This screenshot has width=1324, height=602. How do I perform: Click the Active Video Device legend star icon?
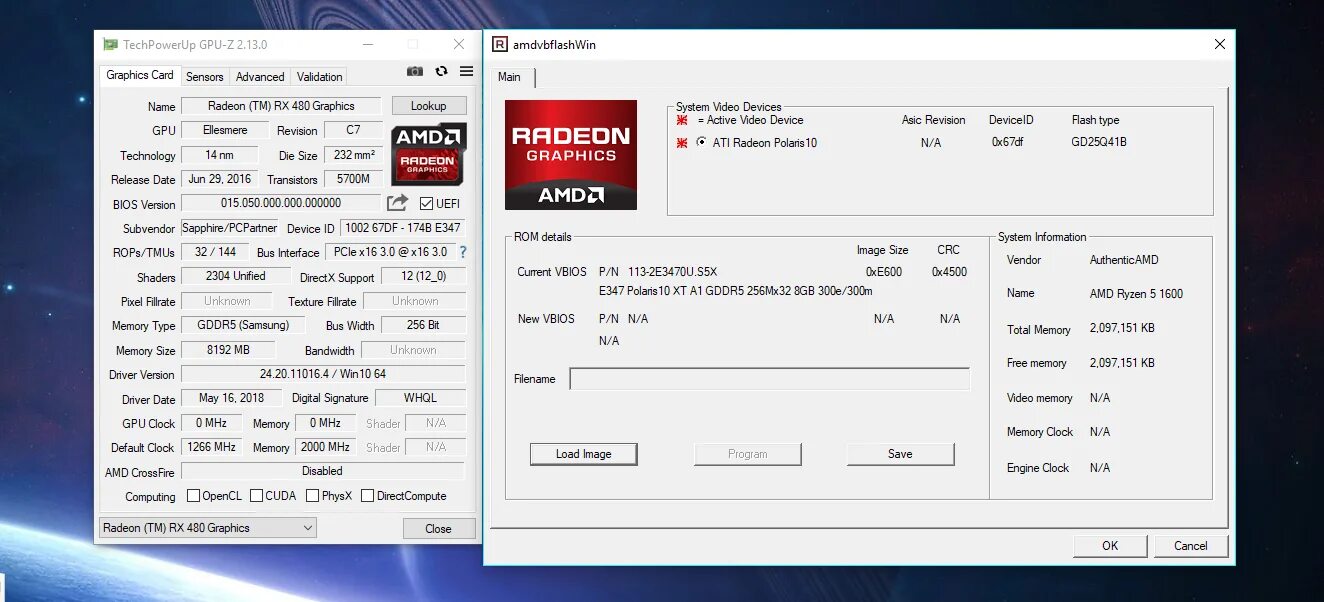pos(682,120)
